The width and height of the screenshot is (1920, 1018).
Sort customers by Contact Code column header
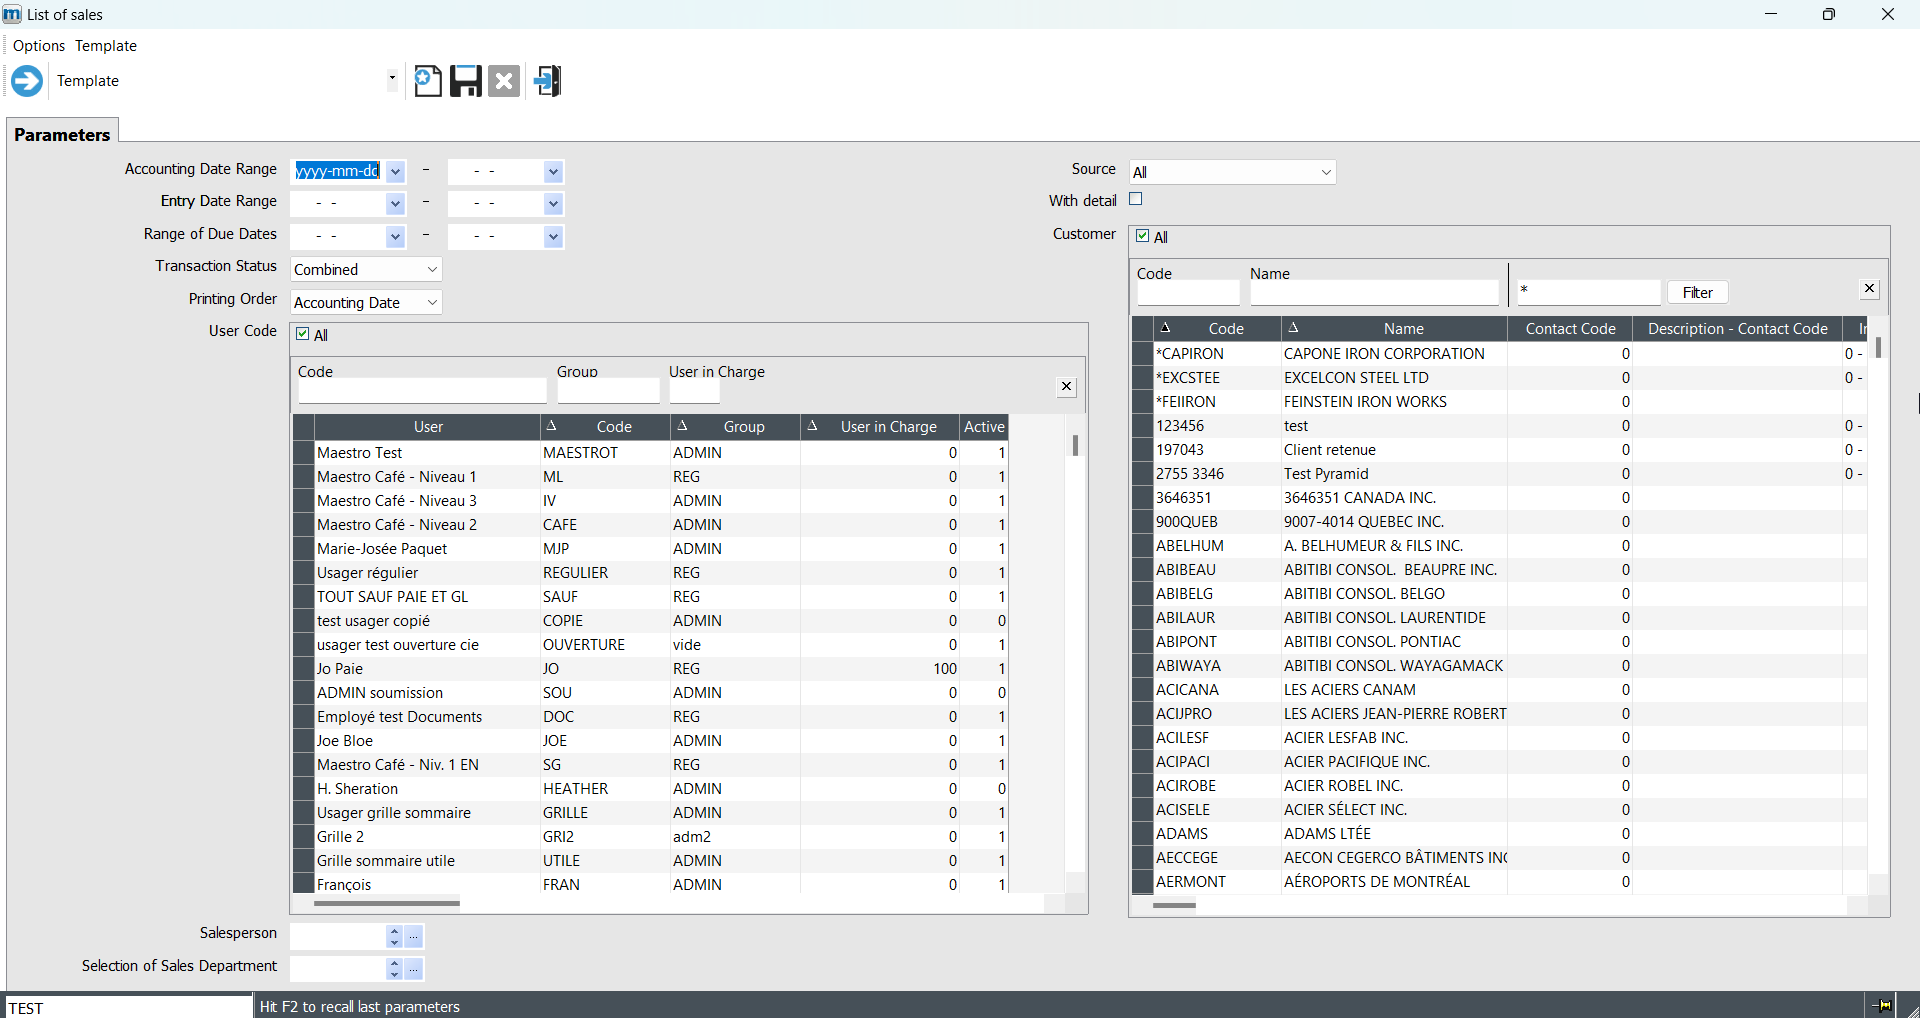click(x=1570, y=329)
